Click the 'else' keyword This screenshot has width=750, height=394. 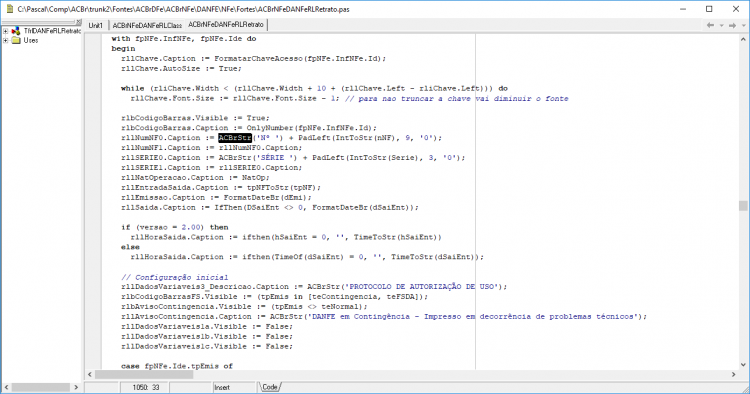pos(130,247)
